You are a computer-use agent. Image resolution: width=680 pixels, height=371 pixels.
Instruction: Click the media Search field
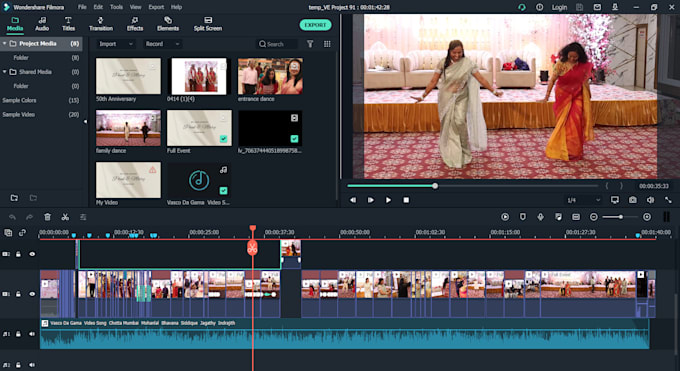[x=278, y=44]
